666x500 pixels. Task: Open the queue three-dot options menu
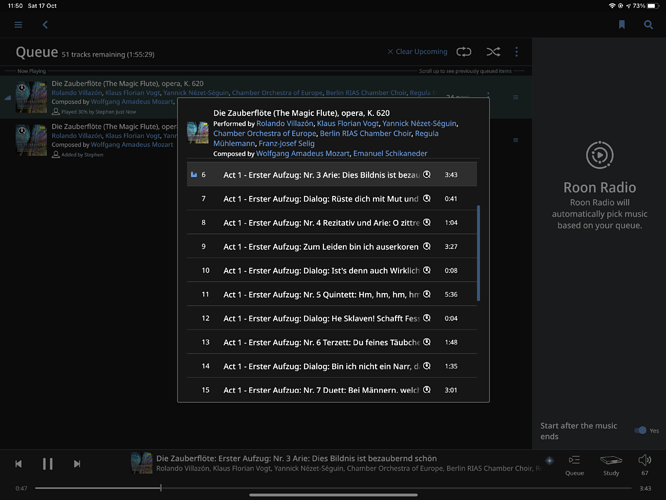pos(516,52)
